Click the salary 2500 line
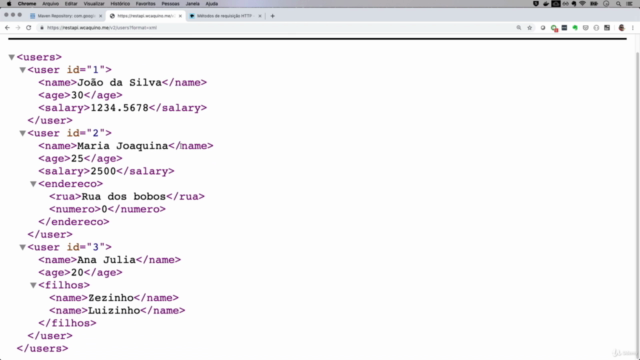This screenshot has width=640, height=360. click(106, 171)
